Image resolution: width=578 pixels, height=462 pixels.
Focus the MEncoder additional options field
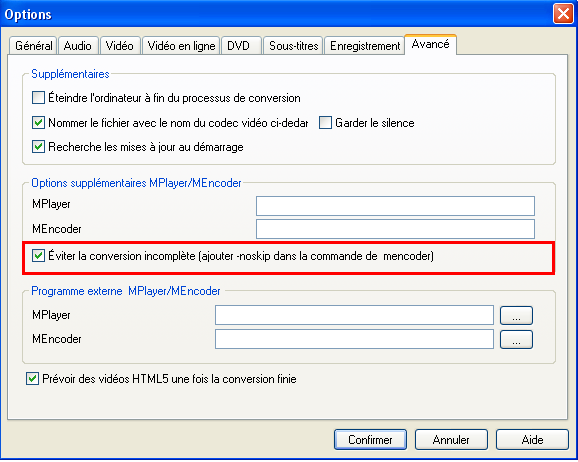click(x=395, y=229)
